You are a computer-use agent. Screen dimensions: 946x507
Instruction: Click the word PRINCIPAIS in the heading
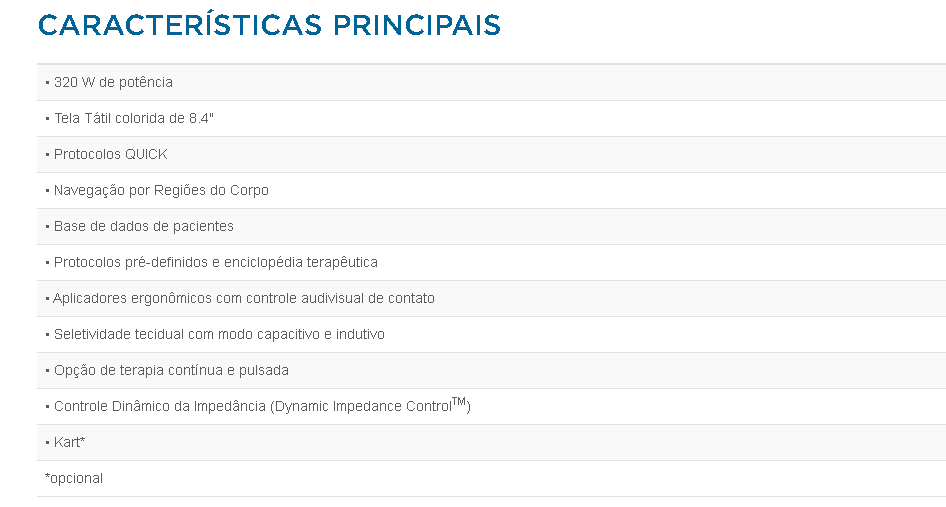tap(417, 25)
